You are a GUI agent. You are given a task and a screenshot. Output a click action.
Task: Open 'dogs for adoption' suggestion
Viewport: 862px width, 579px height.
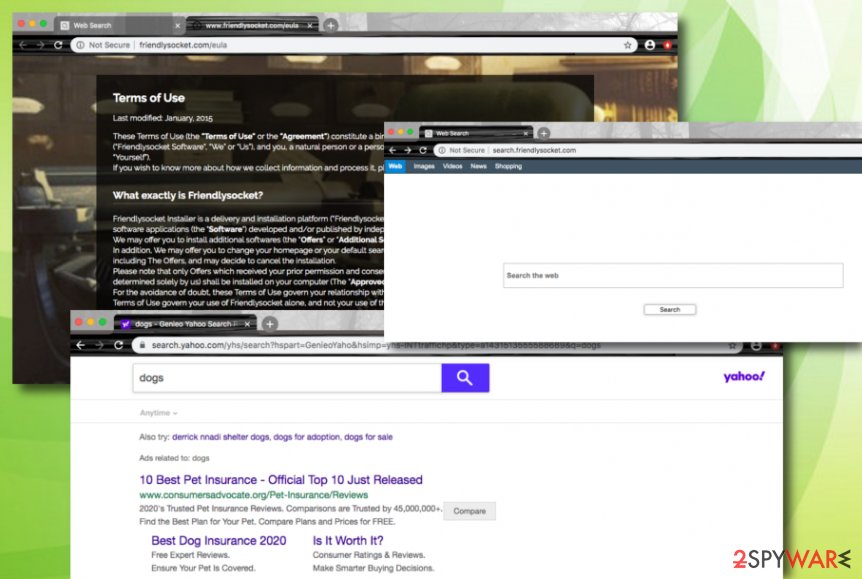tap(307, 437)
